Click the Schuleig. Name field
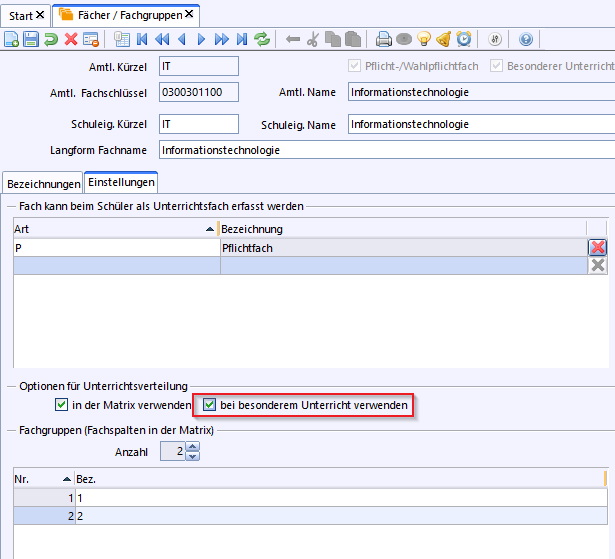 click(481, 124)
